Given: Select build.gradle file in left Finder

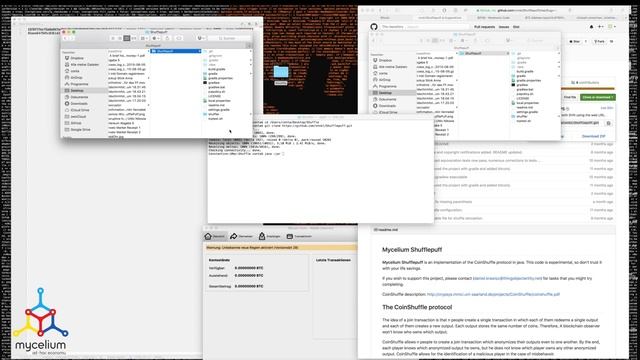Looking at the screenshot, I should tap(217, 69).
